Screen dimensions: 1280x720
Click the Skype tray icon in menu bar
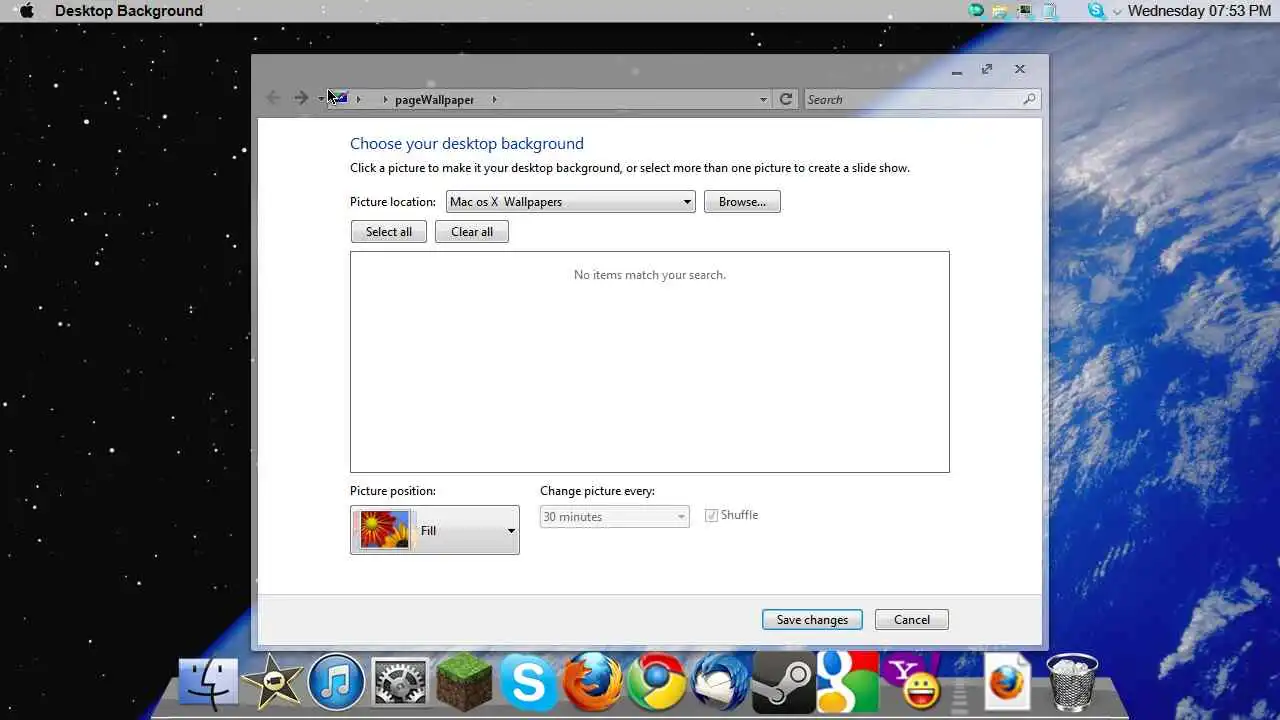pyautogui.click(x=1097, y=11)
